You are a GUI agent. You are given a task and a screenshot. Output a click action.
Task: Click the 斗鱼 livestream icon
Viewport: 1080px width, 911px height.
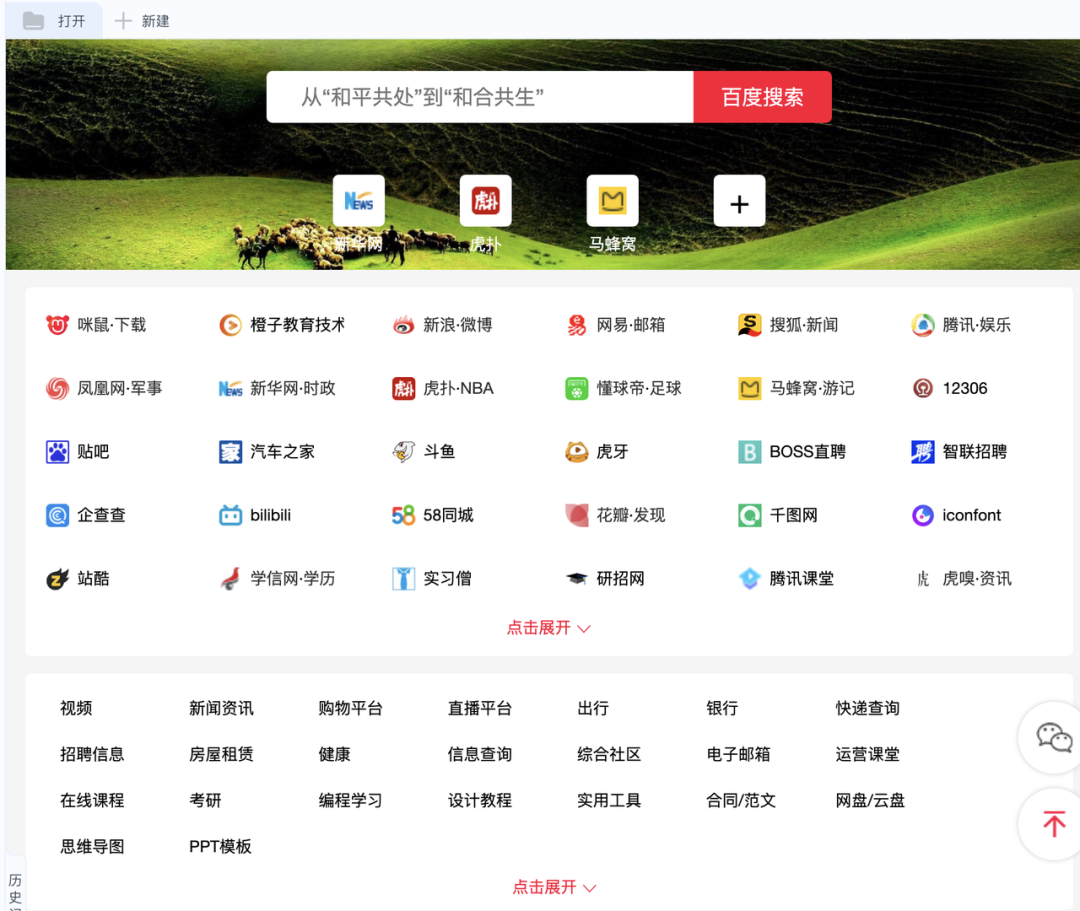[424, 451]
